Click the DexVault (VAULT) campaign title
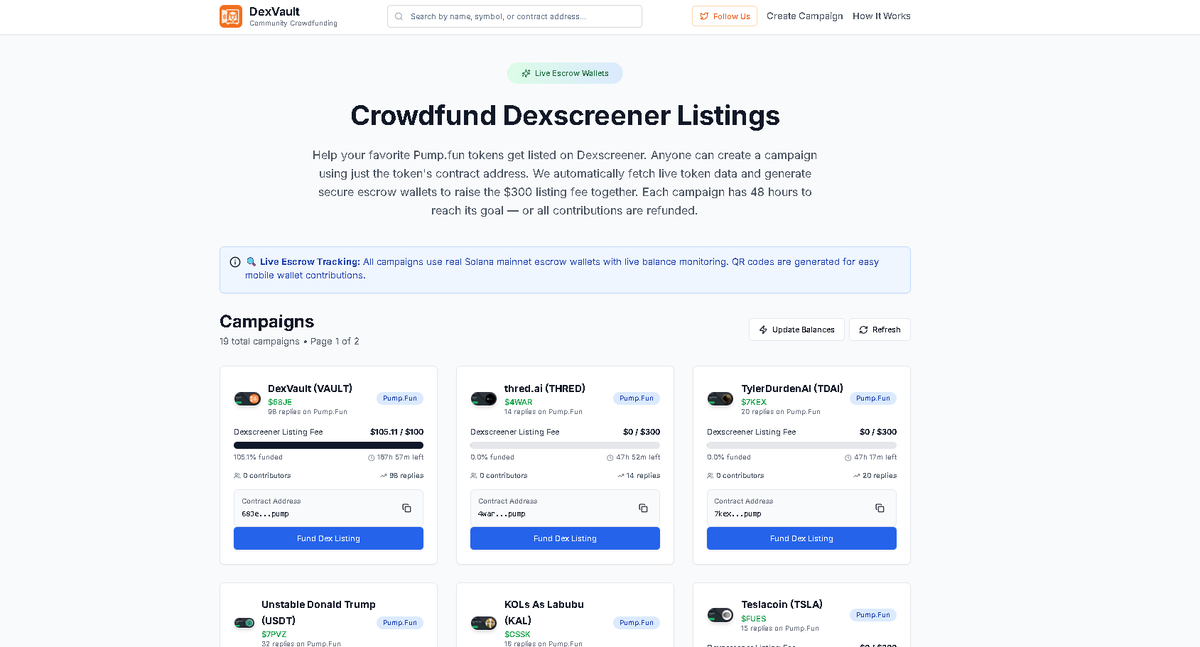Screen dimensions: 1200x647 310,388
